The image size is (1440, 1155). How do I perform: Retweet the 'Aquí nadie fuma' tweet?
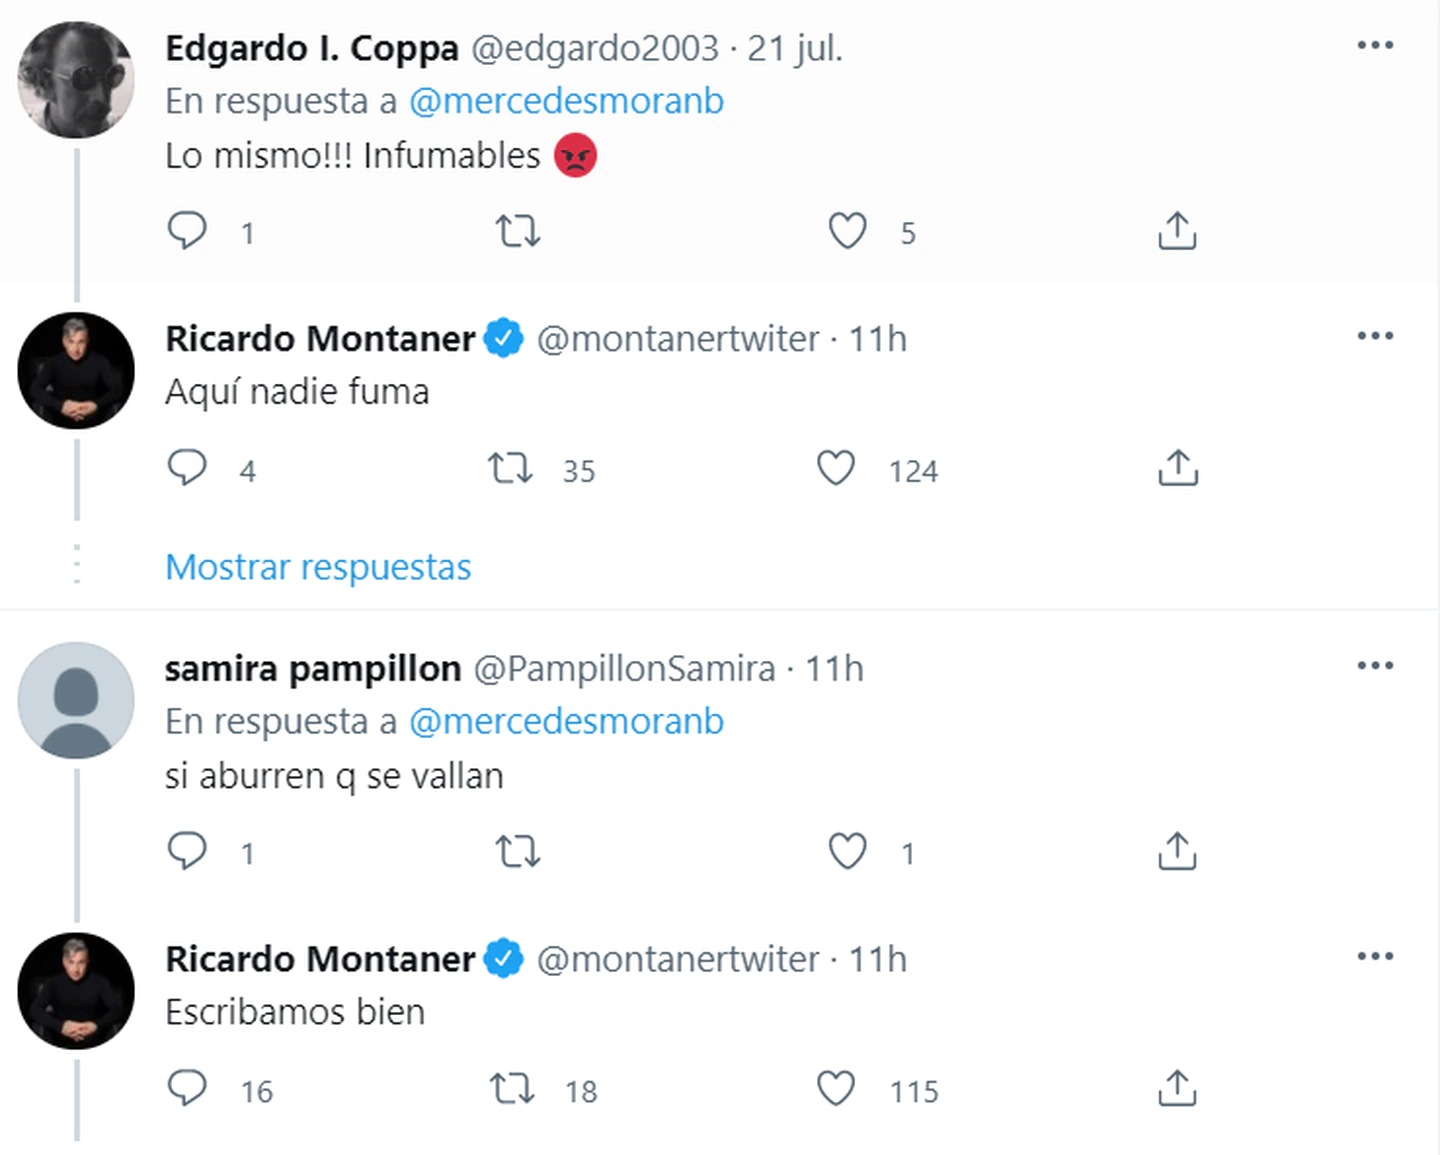pyautogui.click(x=510, y=468)
